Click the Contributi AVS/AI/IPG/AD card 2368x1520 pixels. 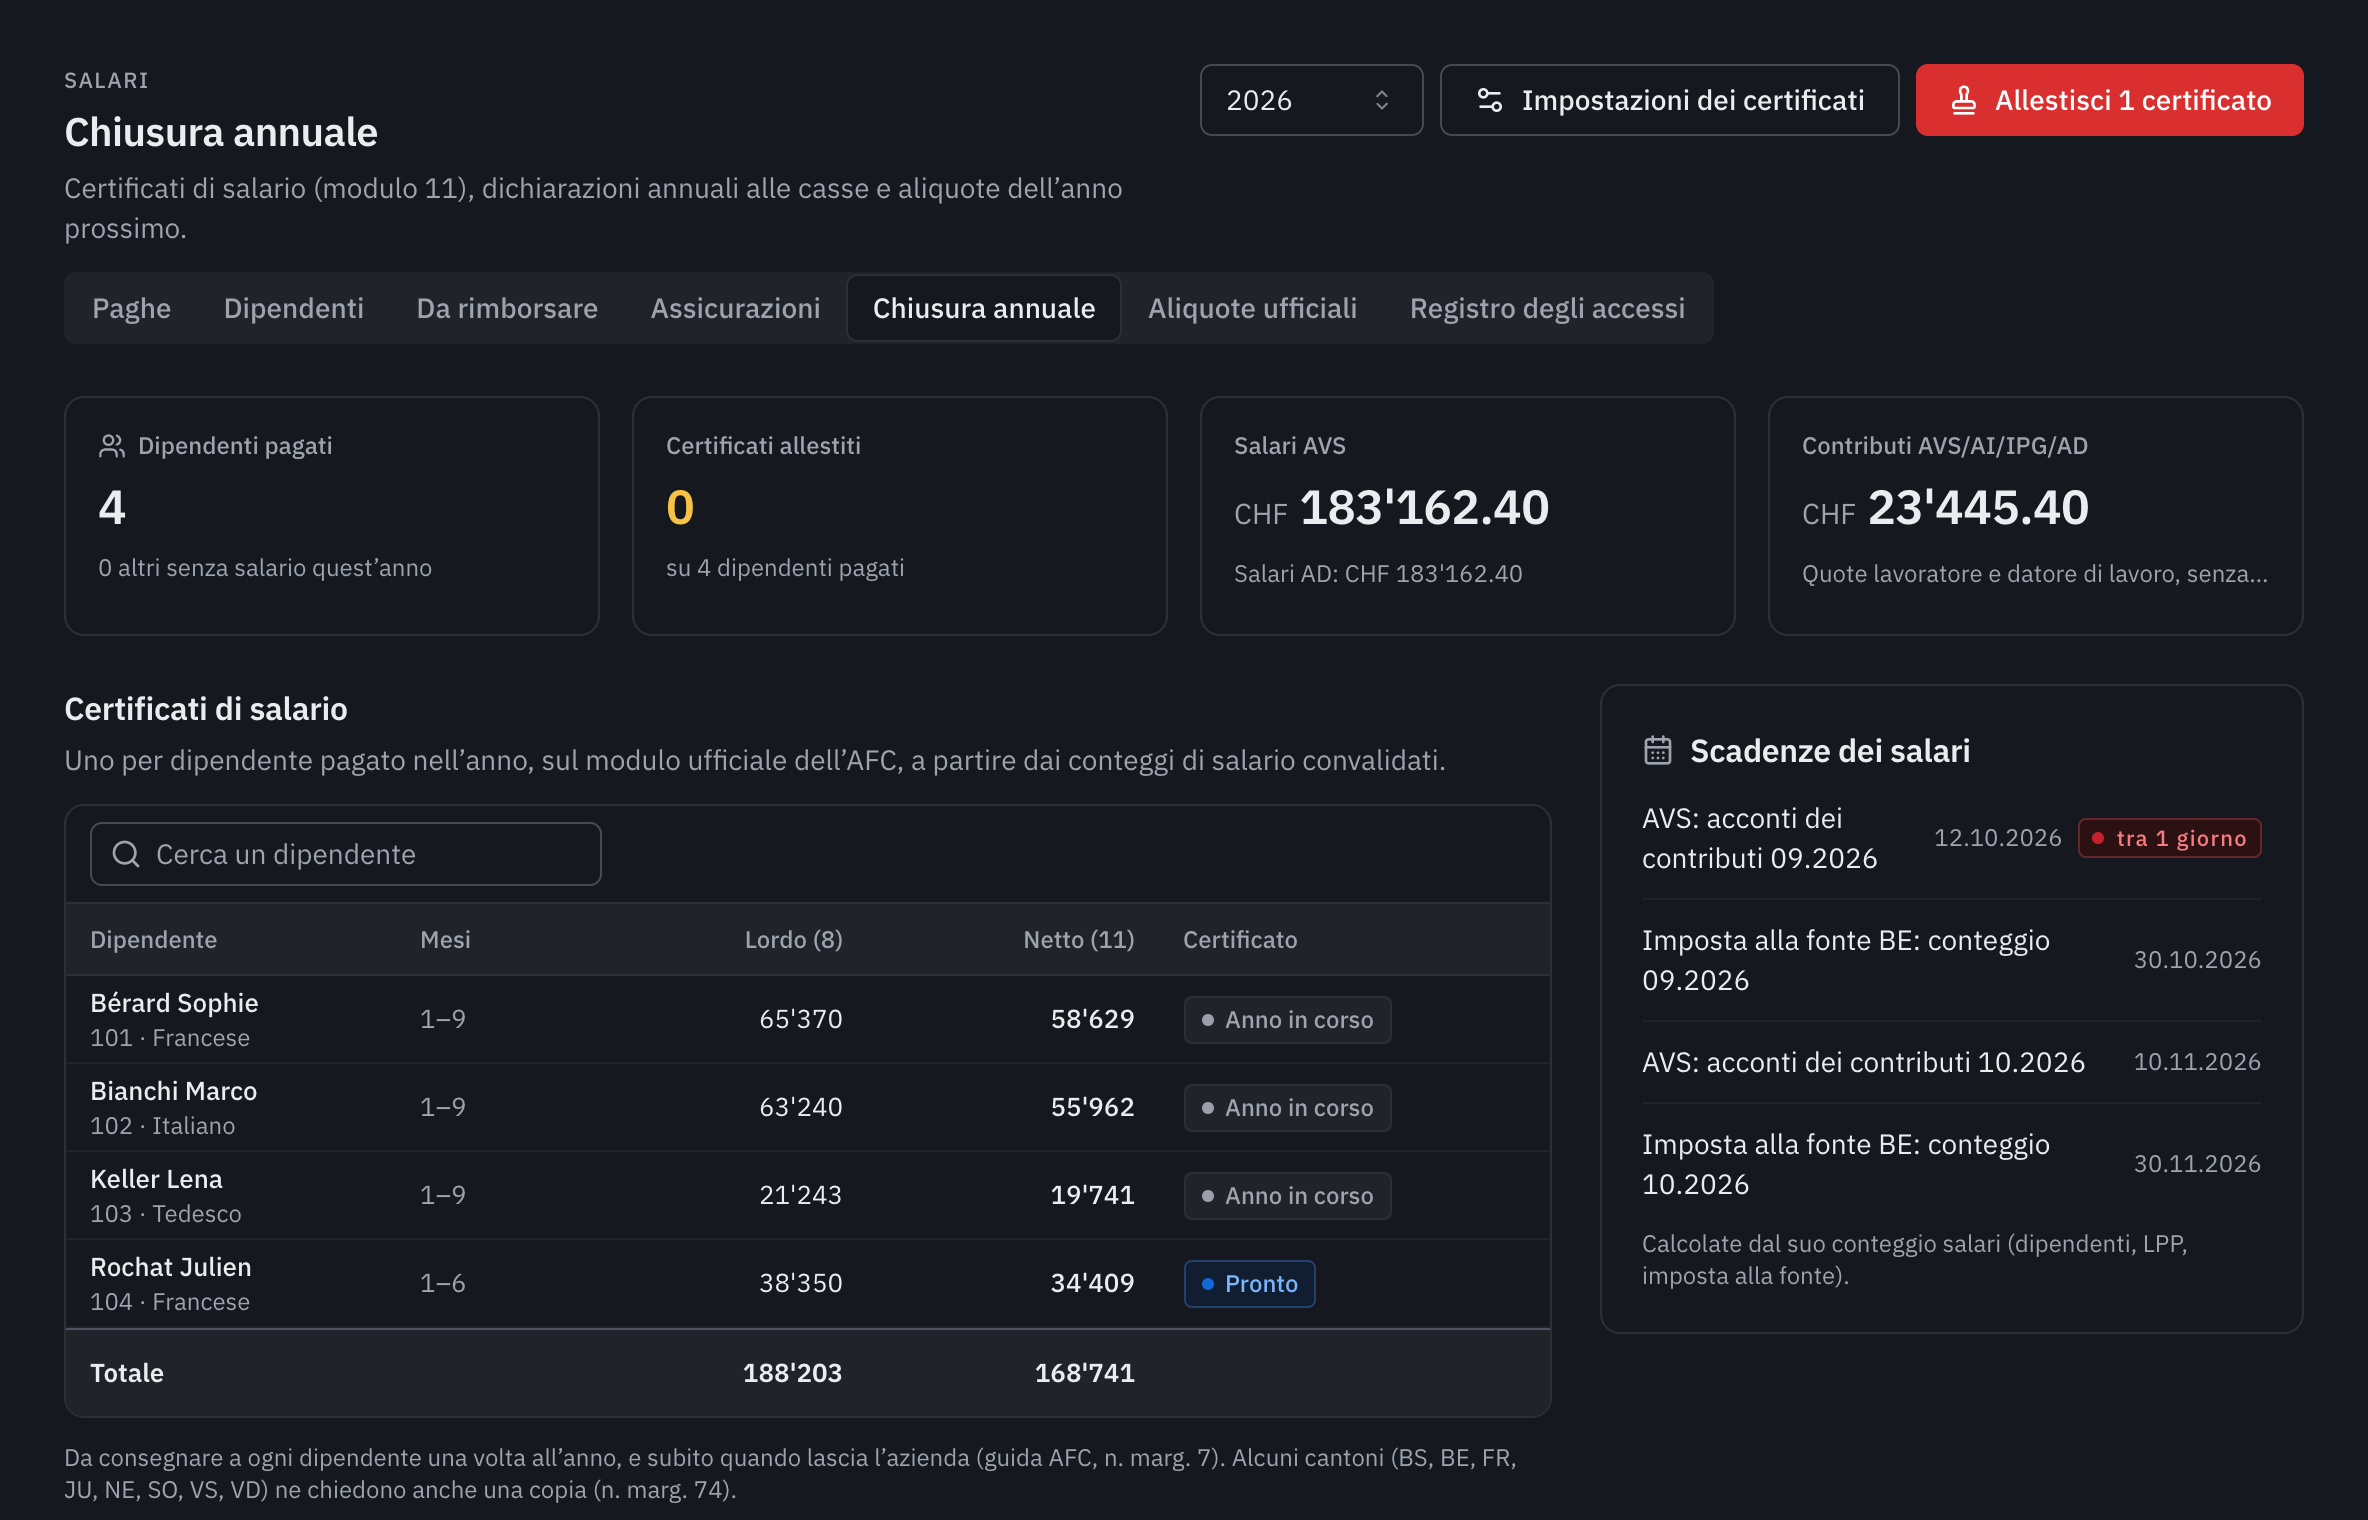[x=2035, y=516]
